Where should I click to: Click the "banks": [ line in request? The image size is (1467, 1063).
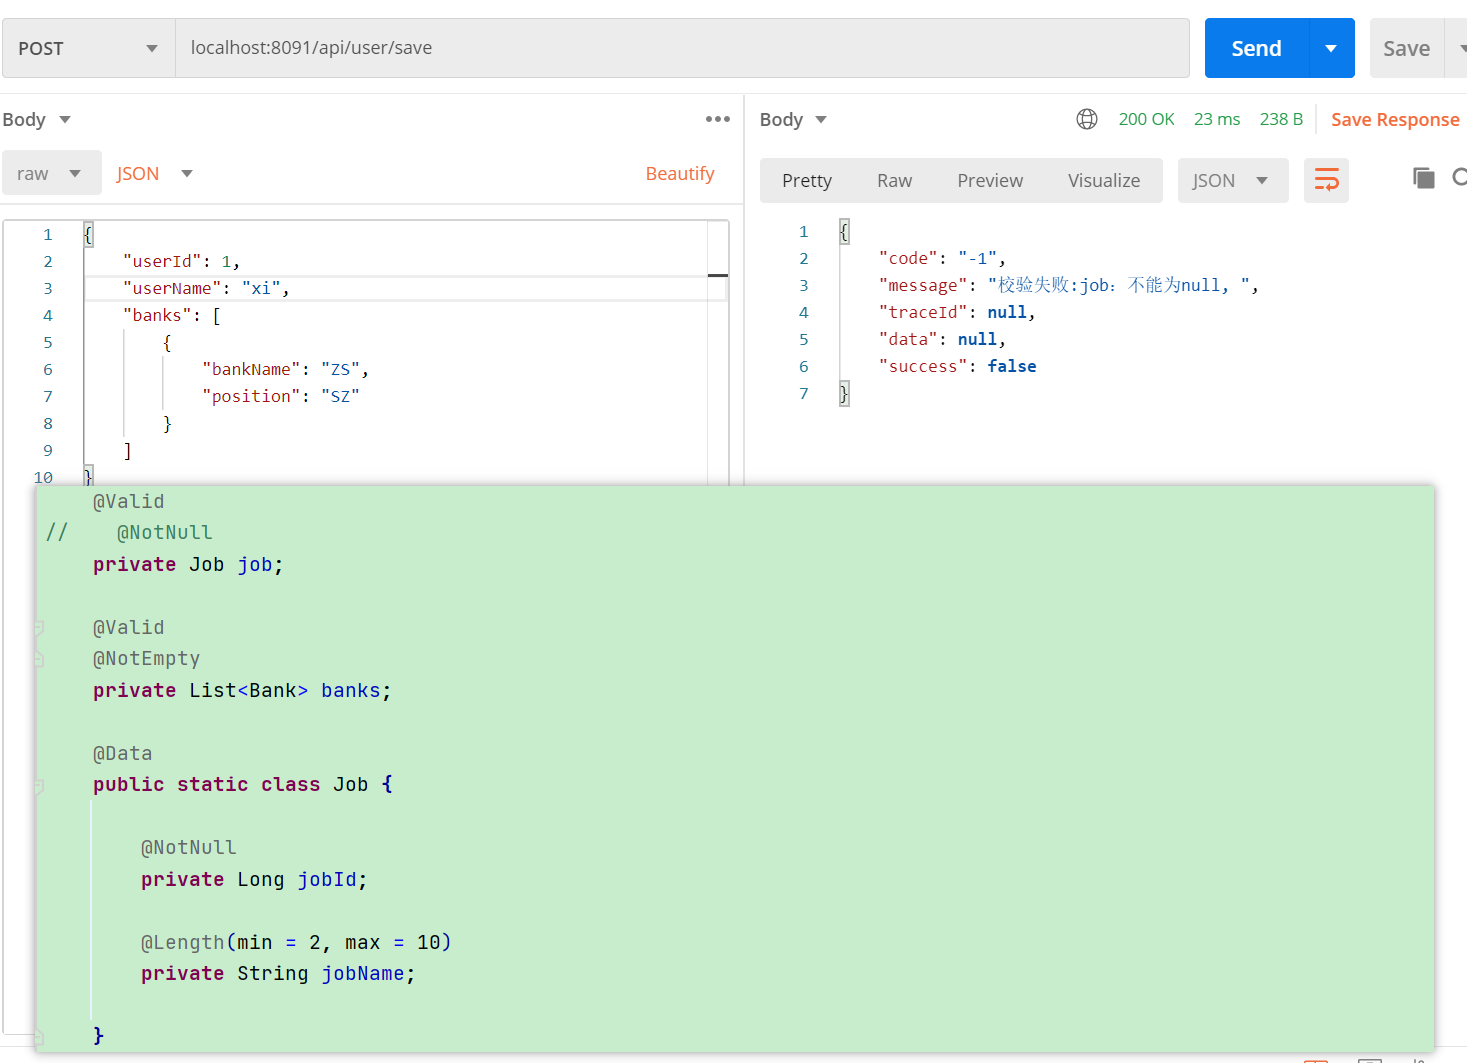coord(172,315)
